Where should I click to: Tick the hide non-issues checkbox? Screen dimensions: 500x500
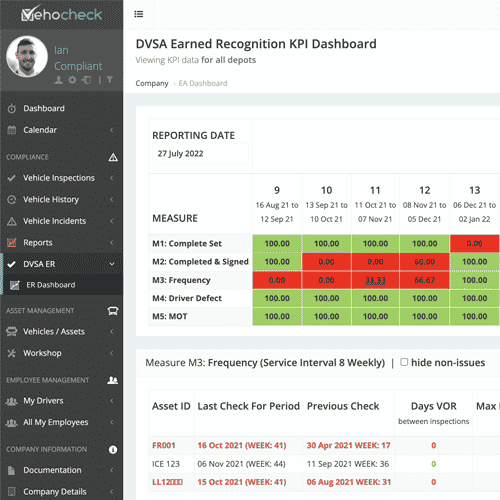(x=404, y=362)
